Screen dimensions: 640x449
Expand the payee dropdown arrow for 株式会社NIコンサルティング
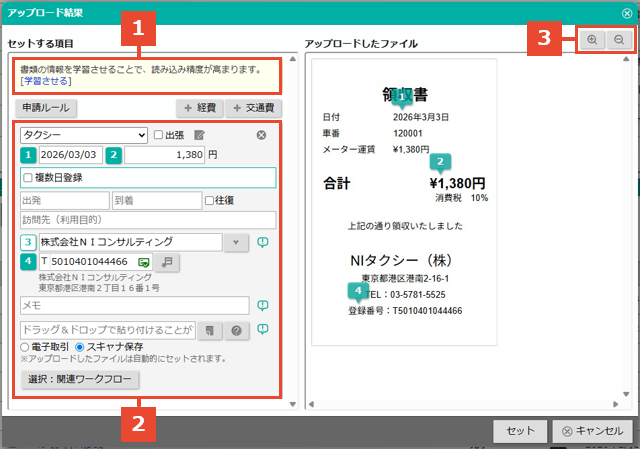click(236, 242)
